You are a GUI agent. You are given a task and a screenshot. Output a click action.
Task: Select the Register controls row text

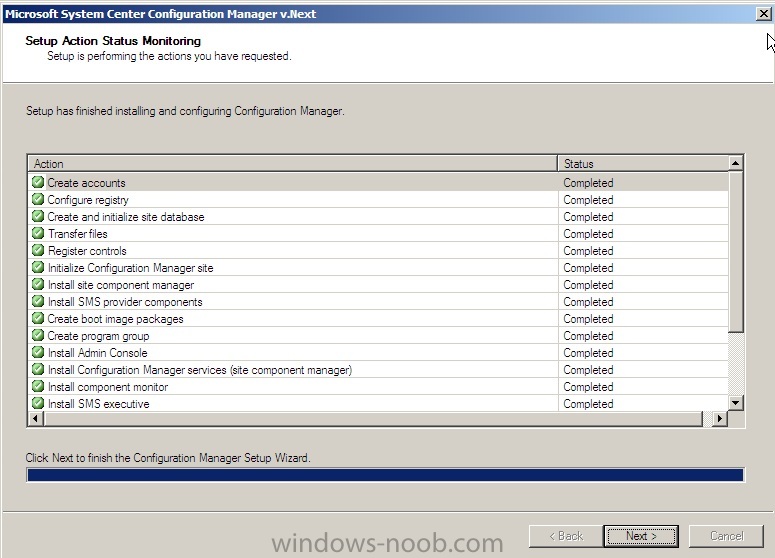(x=87, y=251)
